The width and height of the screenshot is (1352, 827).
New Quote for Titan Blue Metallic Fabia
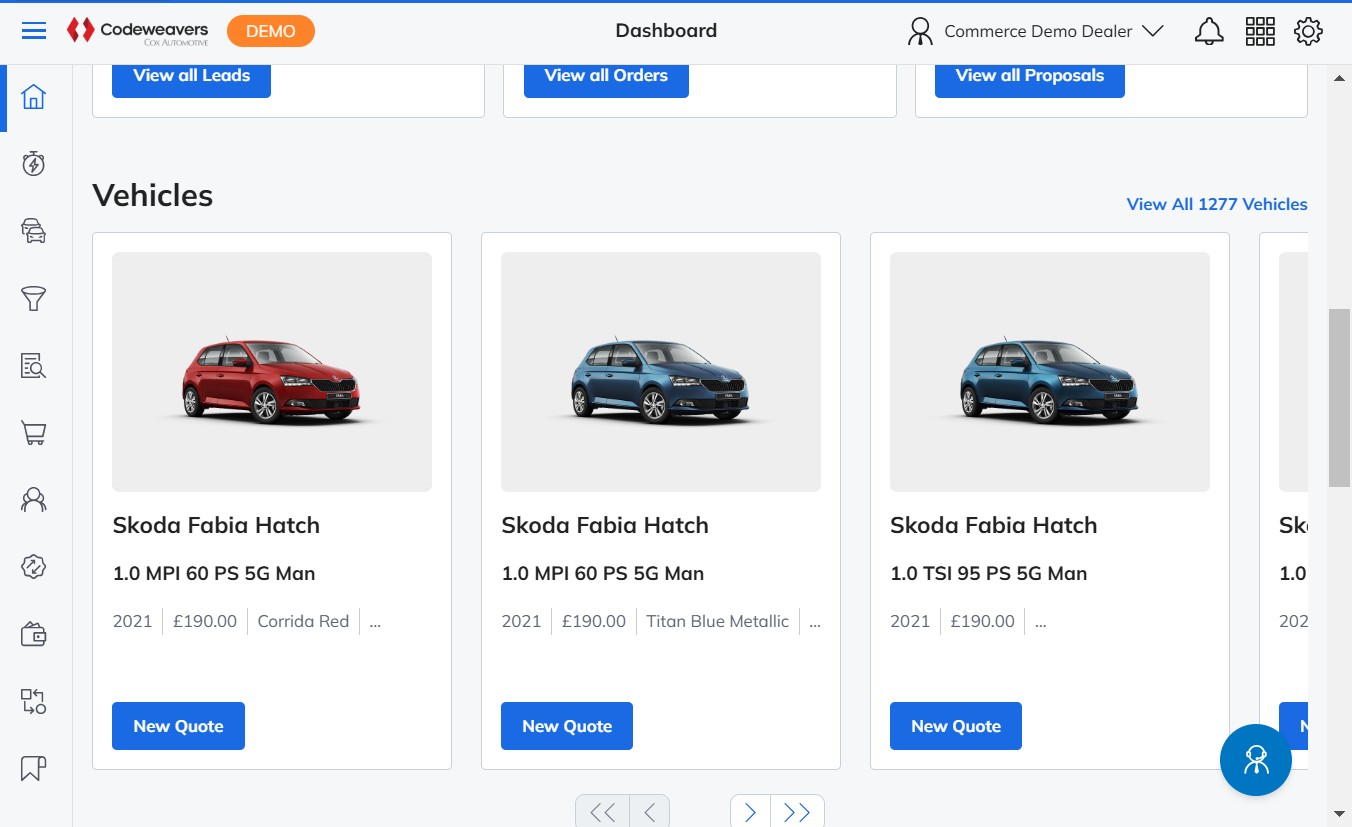click(567, 726)
